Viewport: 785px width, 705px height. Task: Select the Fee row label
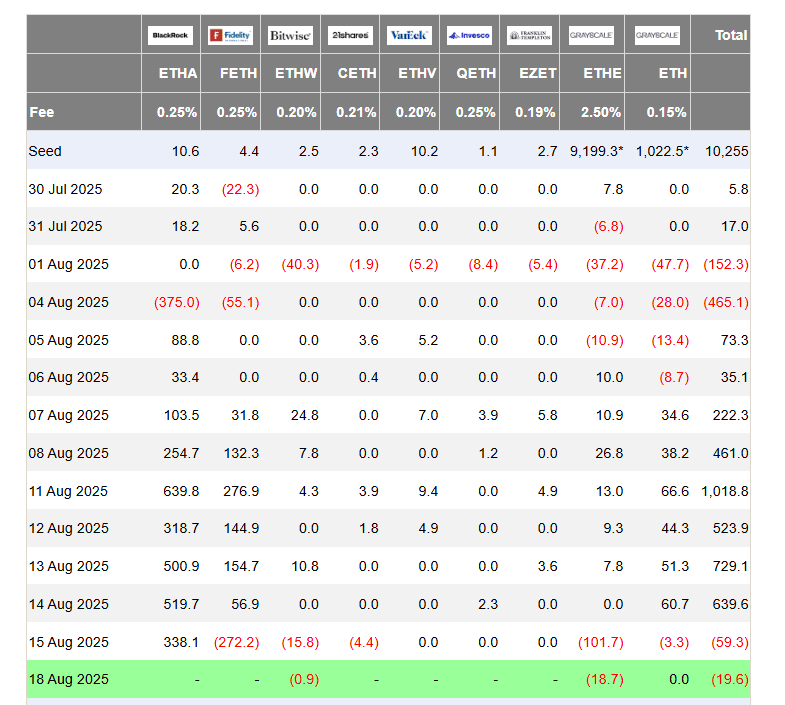(42, 112)
